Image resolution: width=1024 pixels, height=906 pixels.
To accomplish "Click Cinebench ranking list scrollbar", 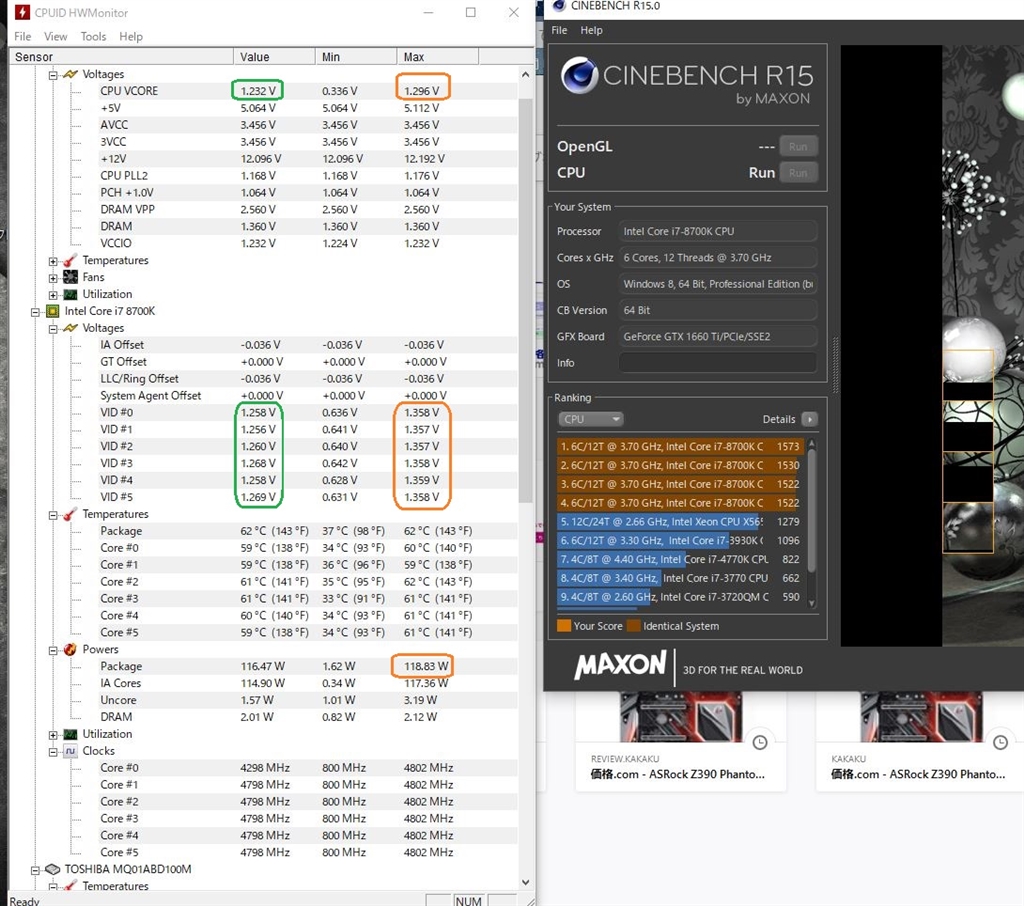I will (x=812, y=510).
